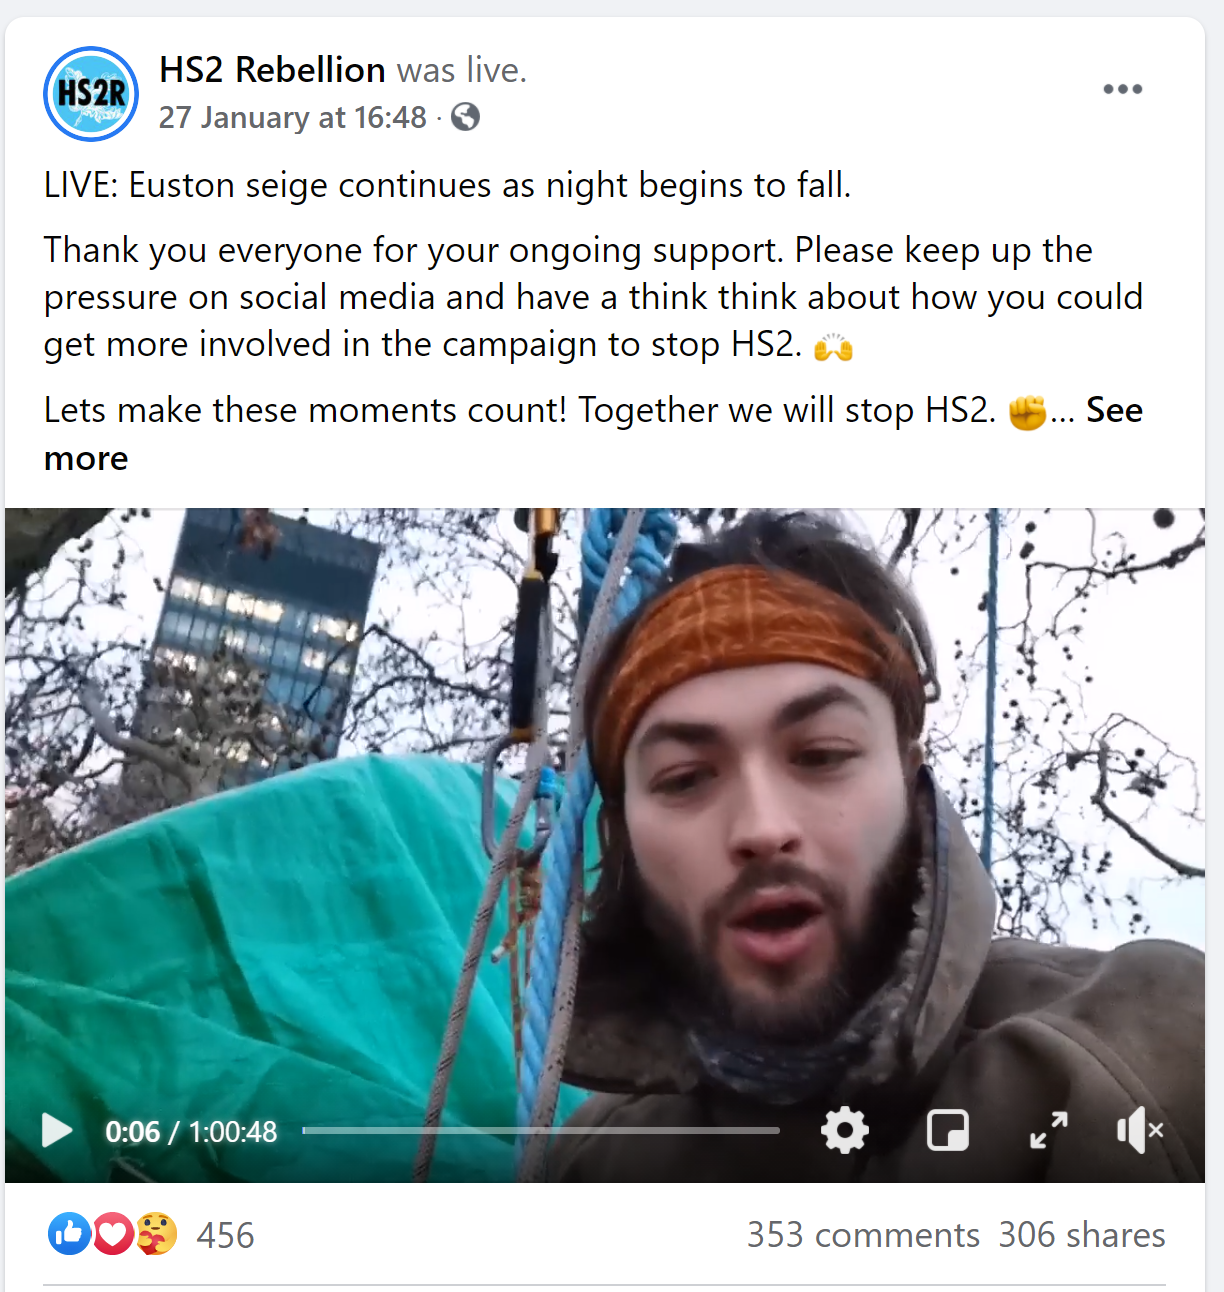Open video settings gear
The height and width of the screenshot is (1292, 1224).
coord(845,1131)
